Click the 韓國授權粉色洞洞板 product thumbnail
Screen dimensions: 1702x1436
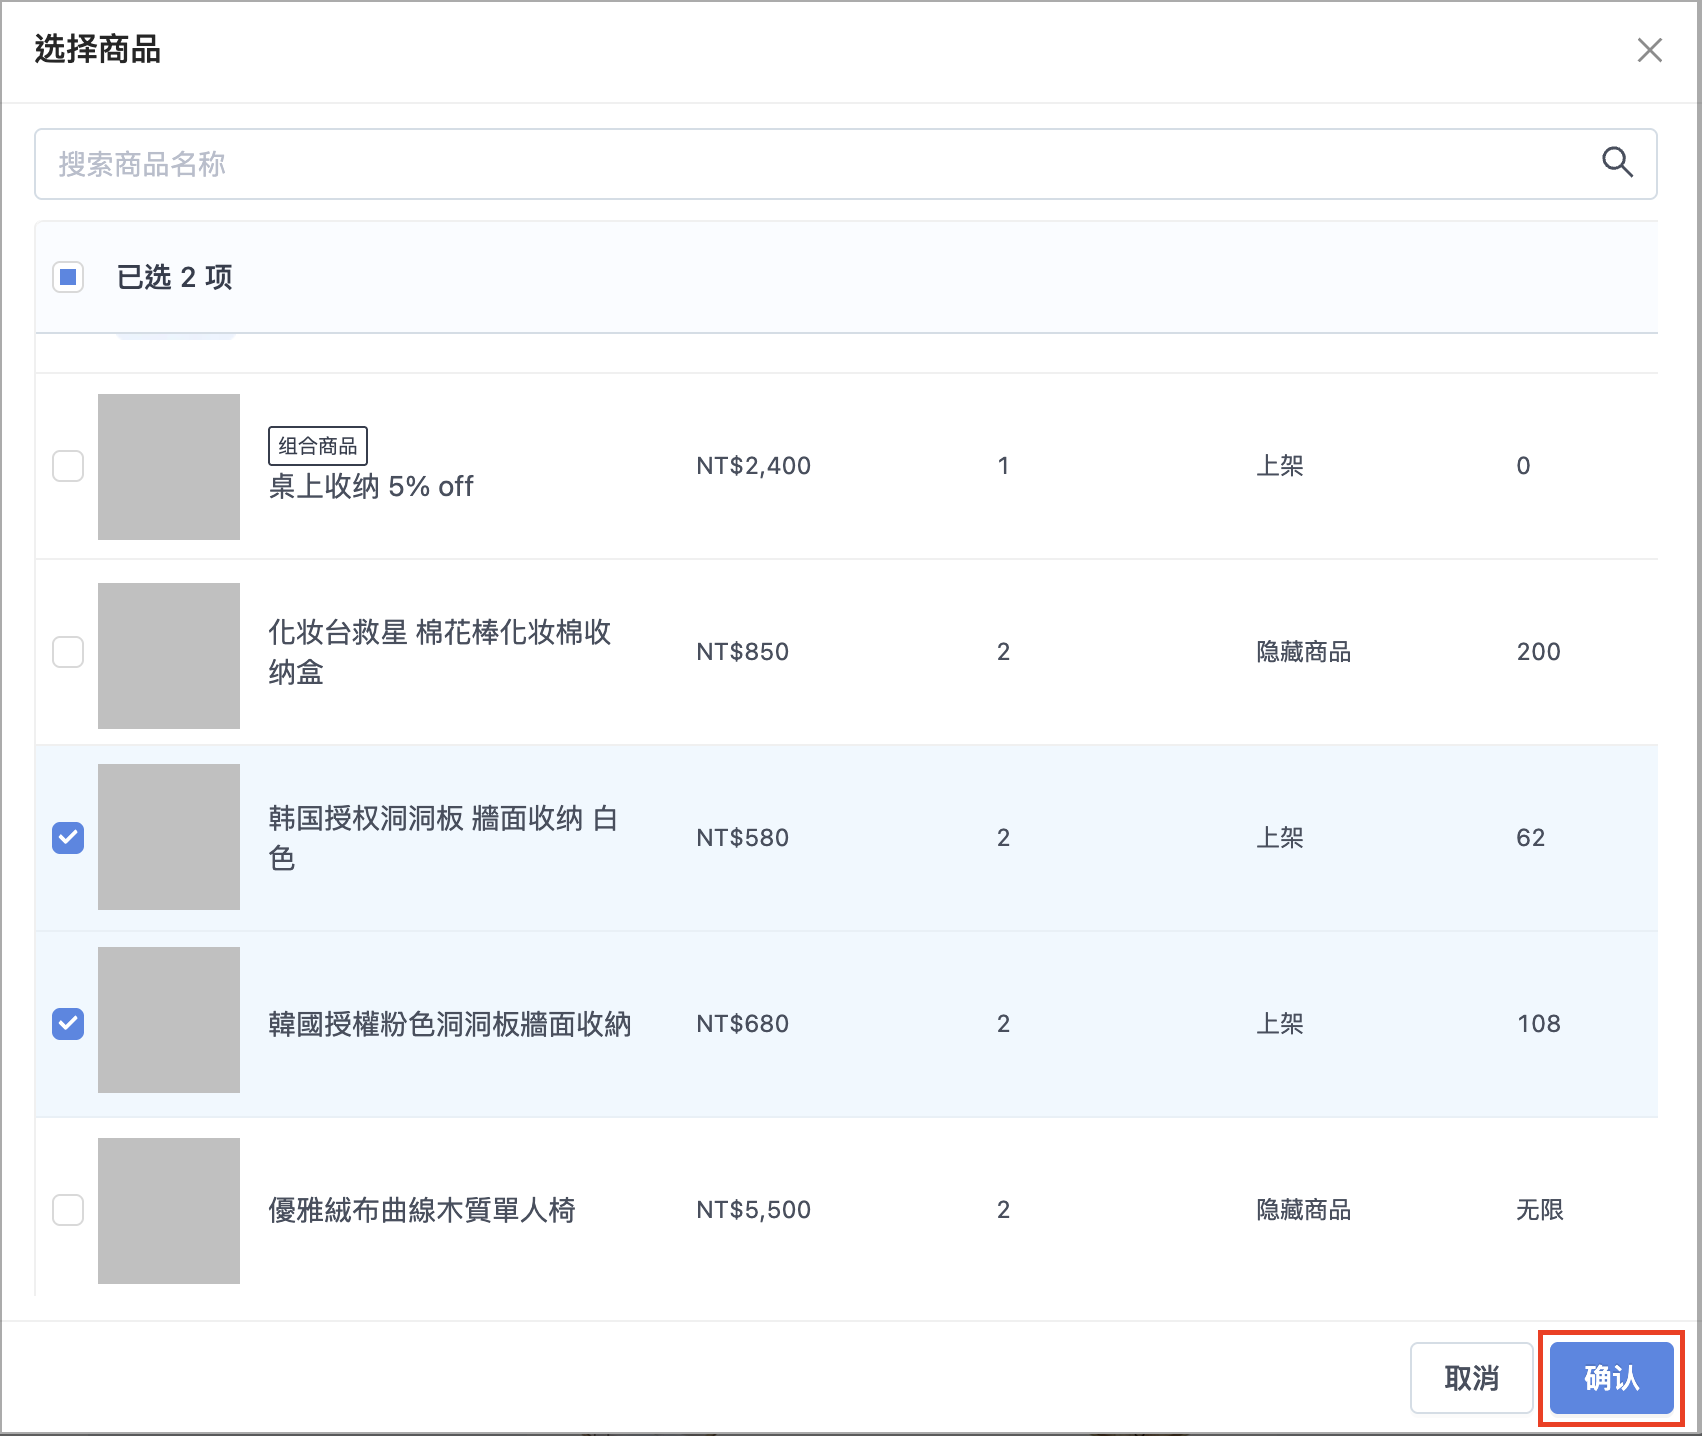(x=169, y=1020)
